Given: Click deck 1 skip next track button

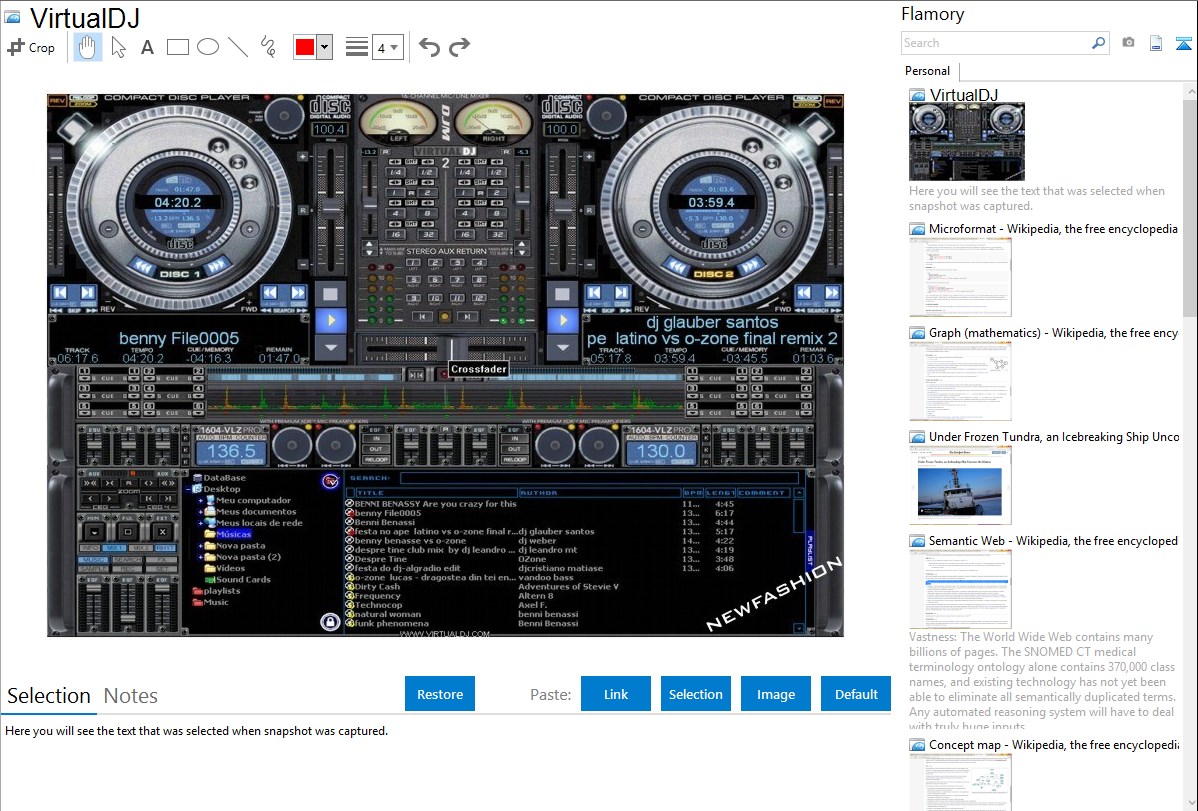Looking at the screenshot, I should 87,292.
